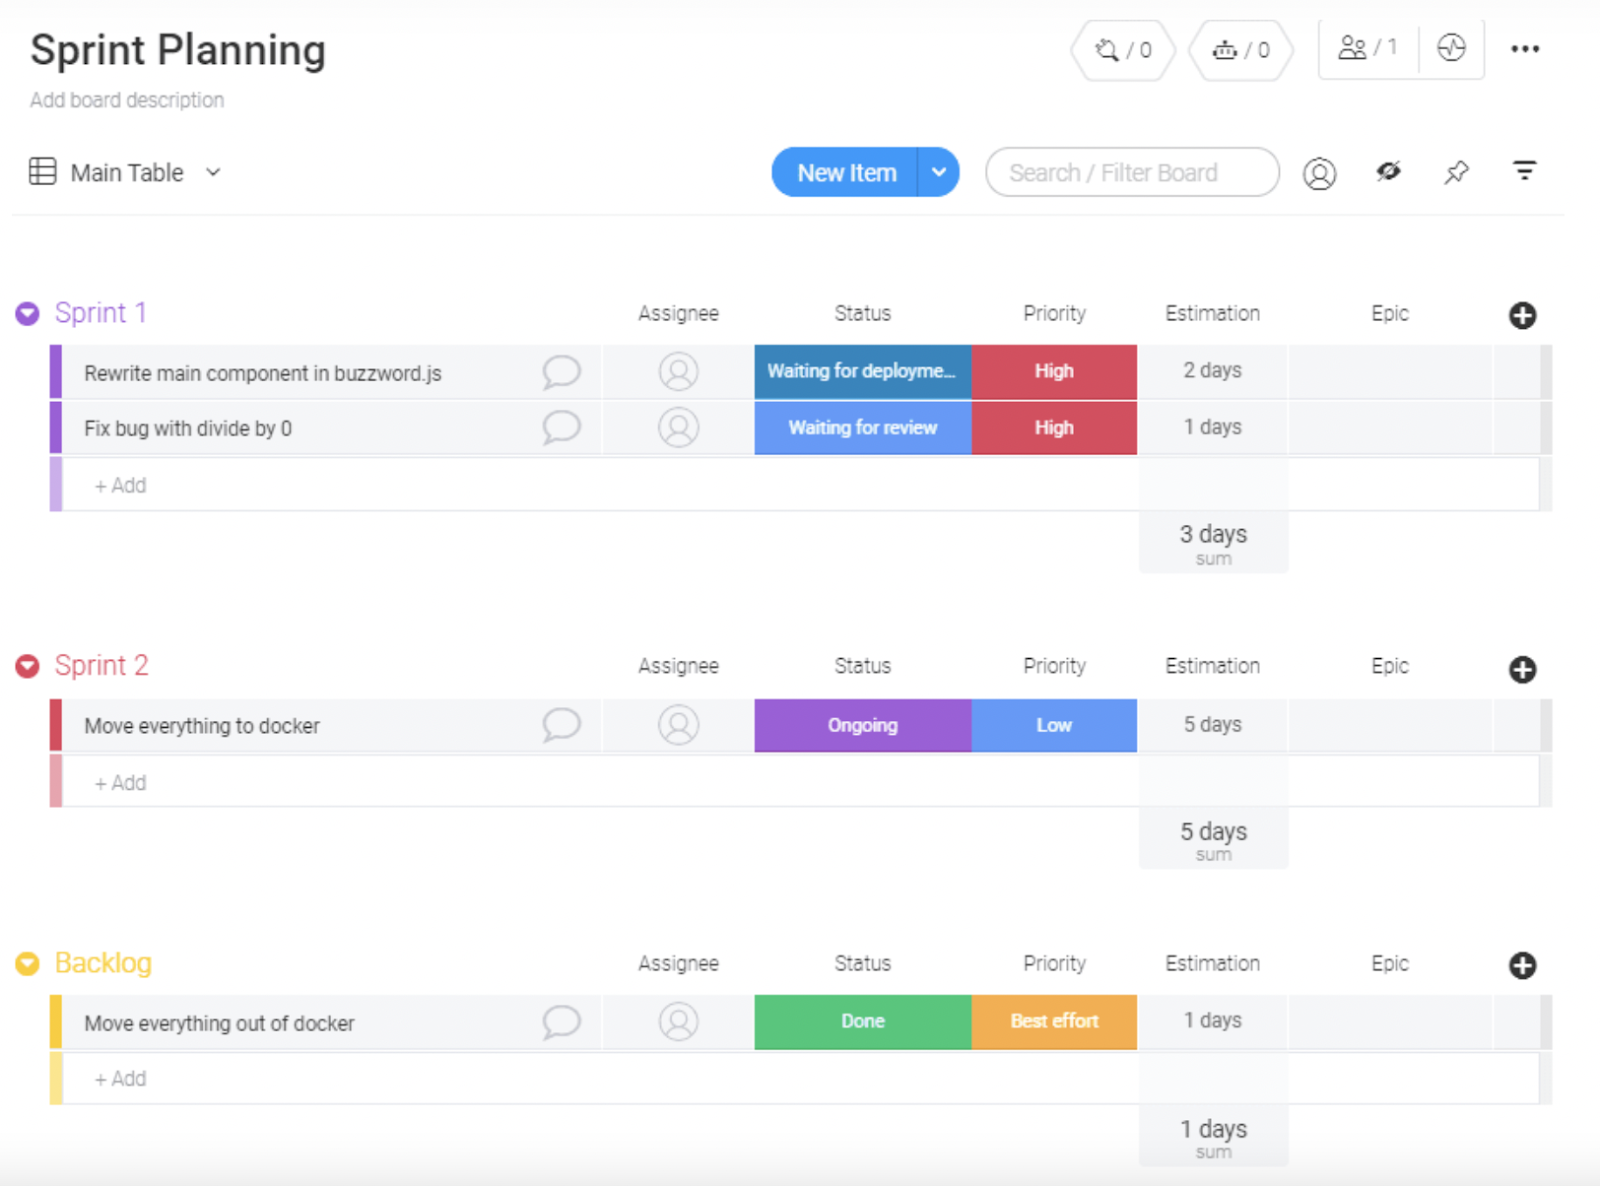Open the New Item dropdown arrow
This screenshot has height=1186, width=1600.
coord(938,172)
